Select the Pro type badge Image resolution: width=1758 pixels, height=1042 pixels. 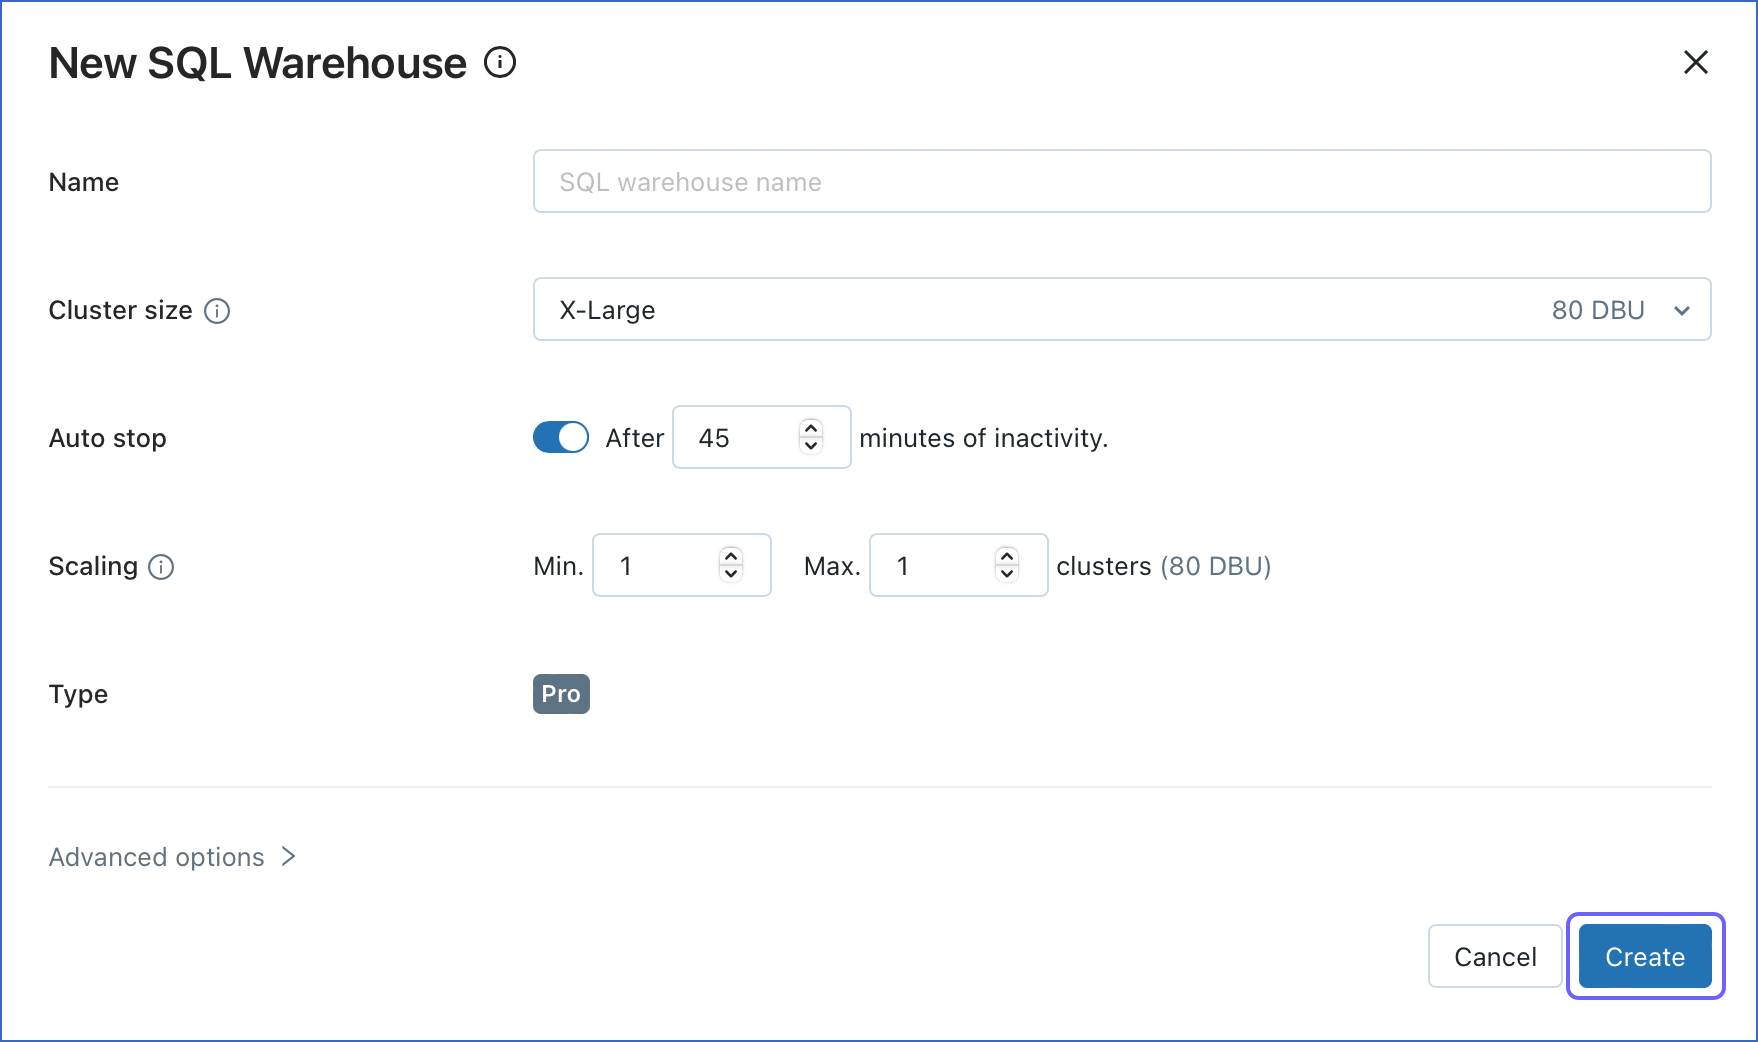561,694
